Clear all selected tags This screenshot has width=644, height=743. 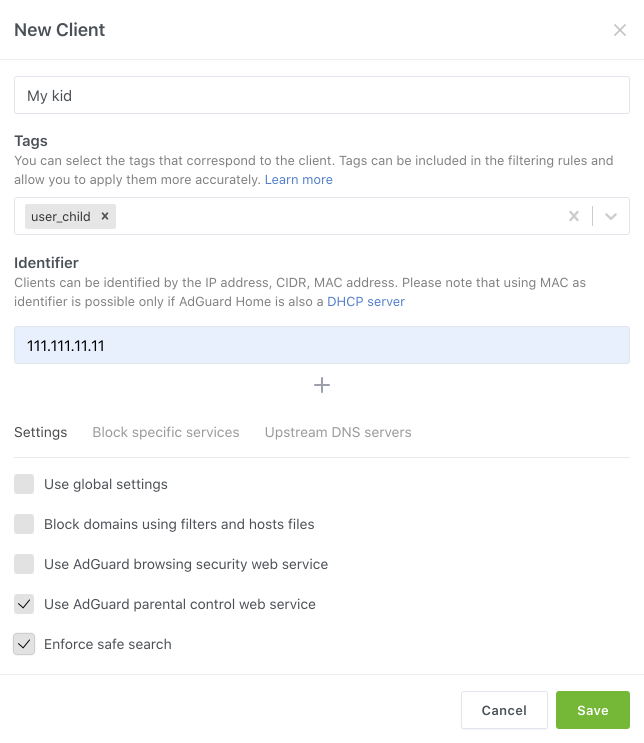574,216
